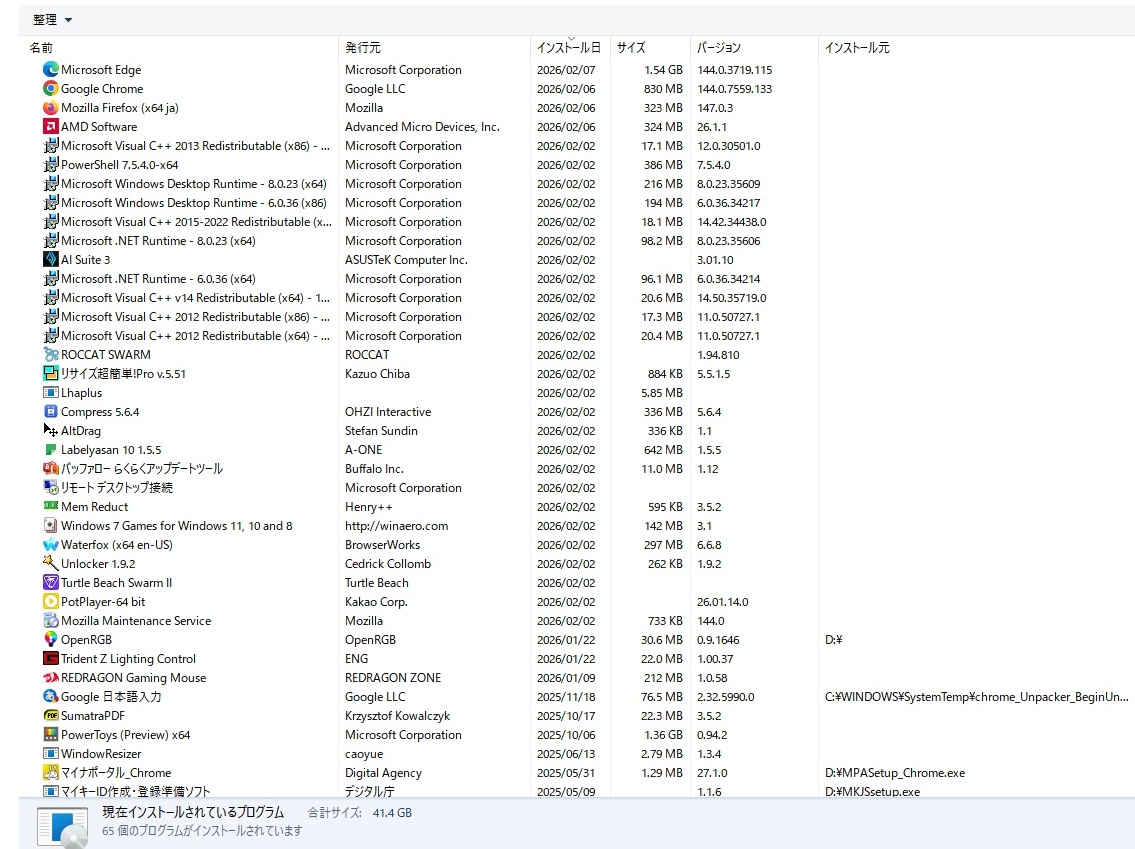Click the OpenRGB icon
The width and height of the screenshot is (1135, 849).
[51, 639]
